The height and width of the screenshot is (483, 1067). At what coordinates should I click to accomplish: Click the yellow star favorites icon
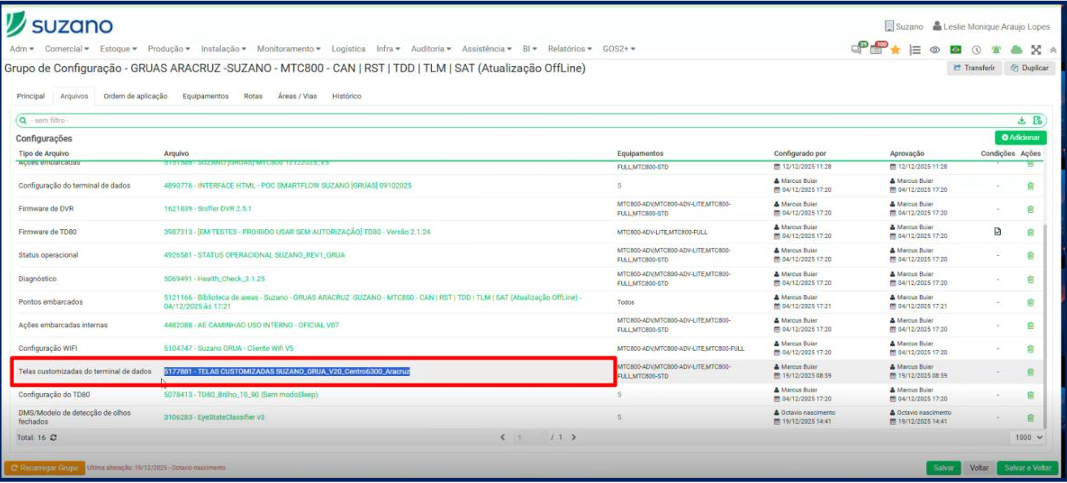pyautogui.click(x=895, y=49)
